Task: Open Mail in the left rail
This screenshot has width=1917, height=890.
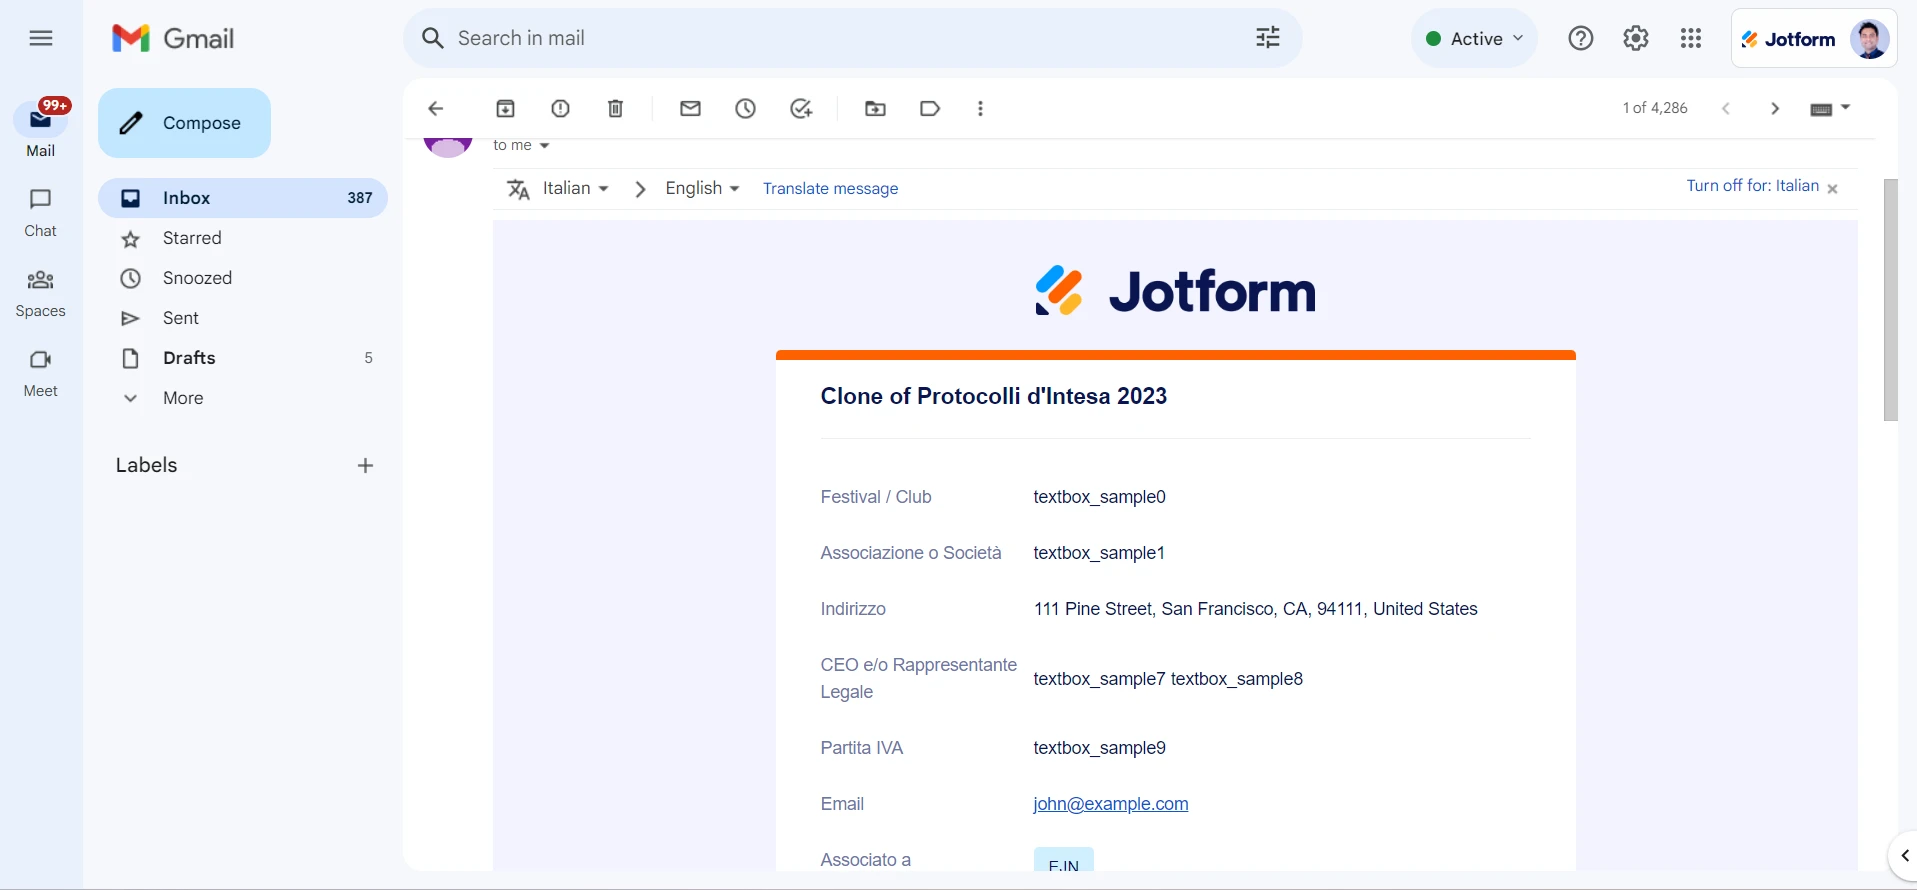Action: (x=40, y=130)
